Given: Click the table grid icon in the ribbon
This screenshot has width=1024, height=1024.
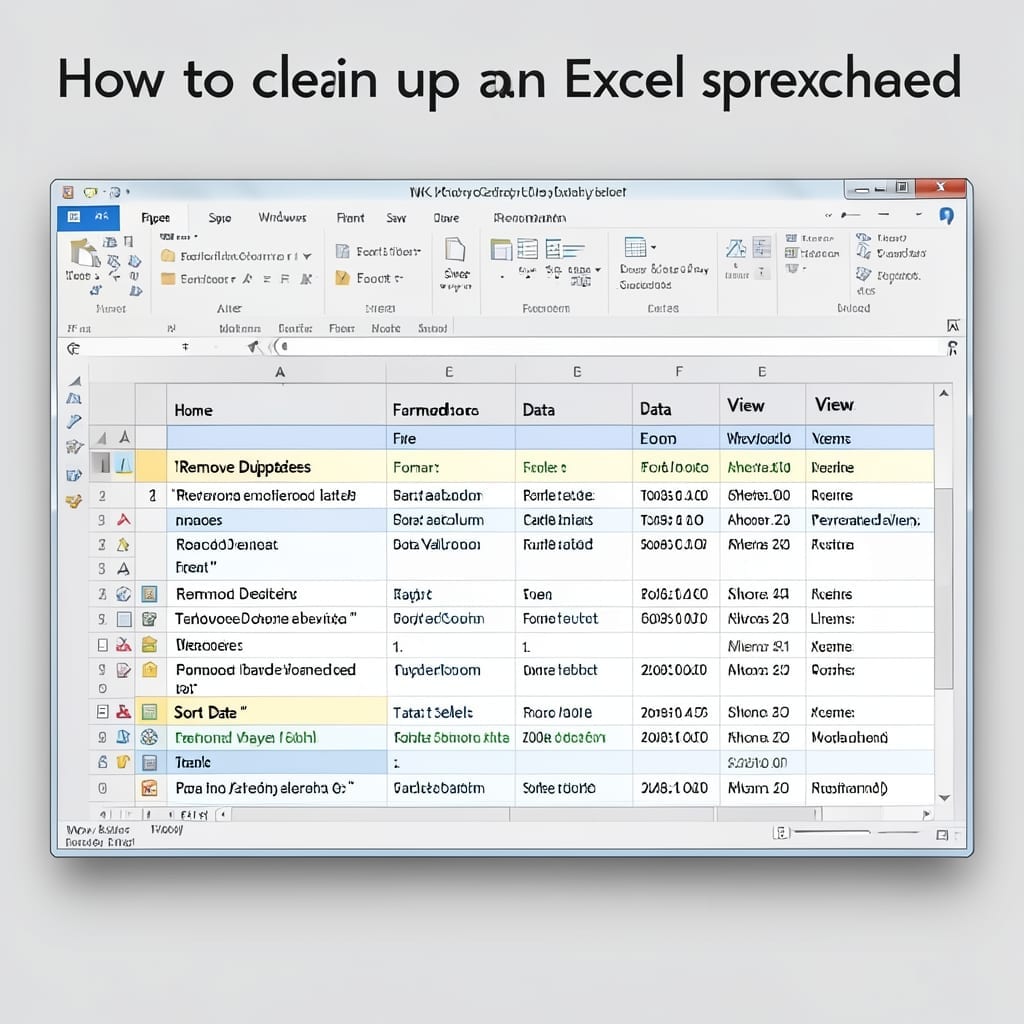Looking at the screenshot, I should (x=635, y=248).
